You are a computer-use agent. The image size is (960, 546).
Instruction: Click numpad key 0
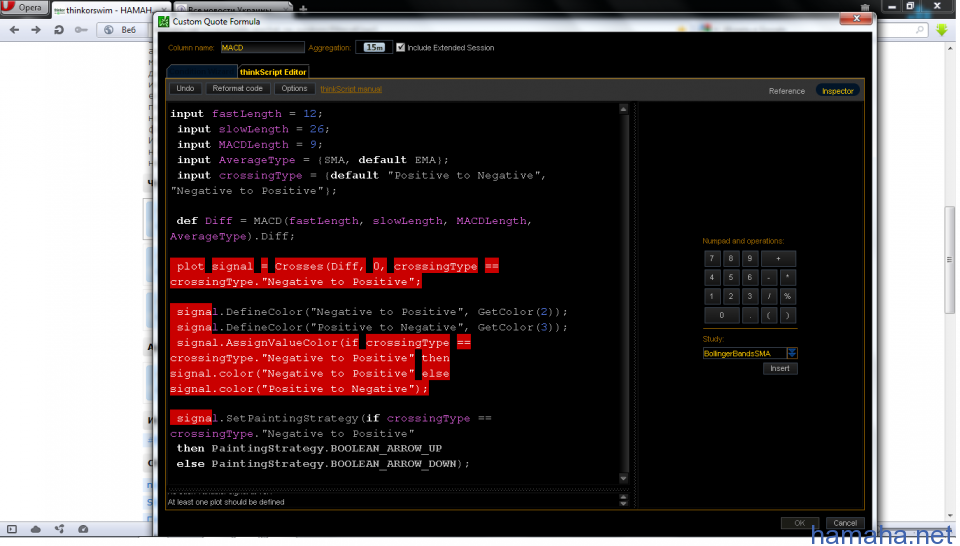[721, 315]
